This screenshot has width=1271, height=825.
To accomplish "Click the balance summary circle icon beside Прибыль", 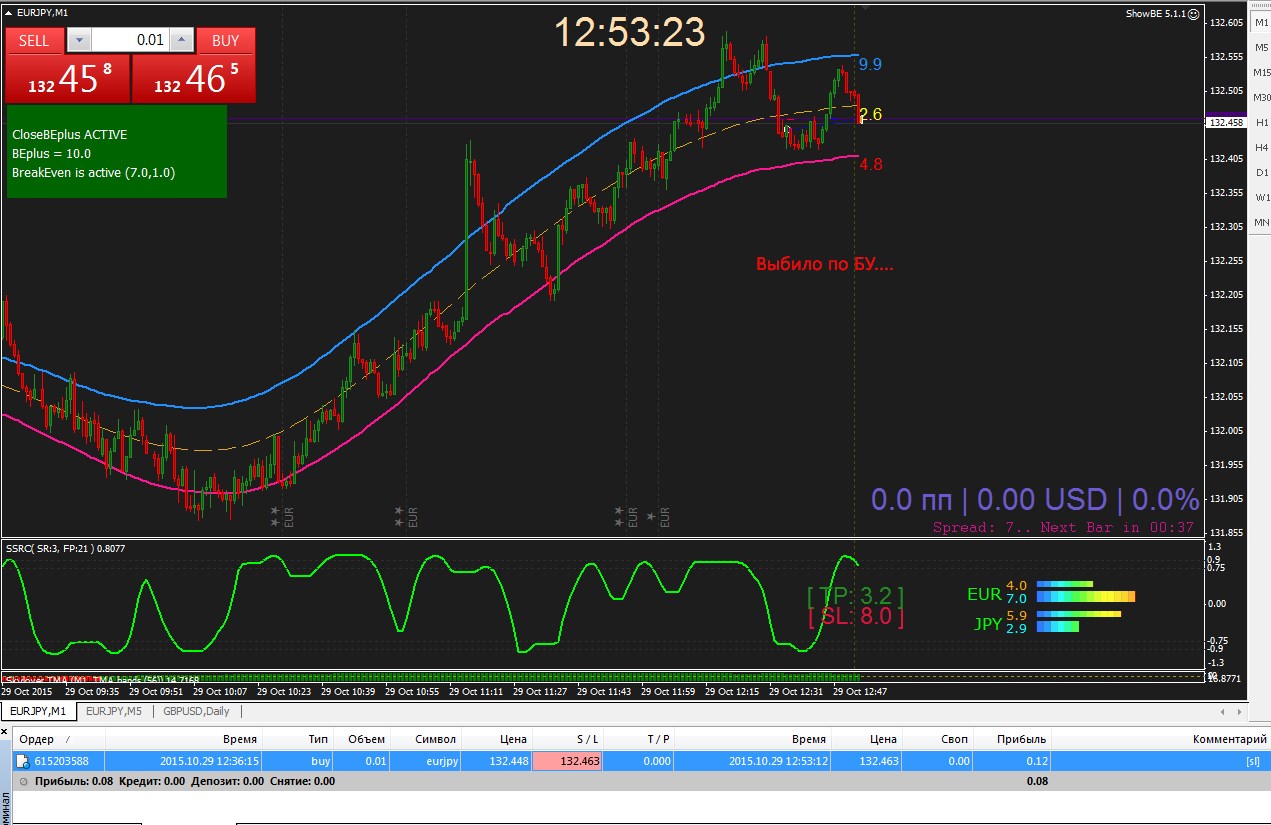I will click(x=24, y=781).
